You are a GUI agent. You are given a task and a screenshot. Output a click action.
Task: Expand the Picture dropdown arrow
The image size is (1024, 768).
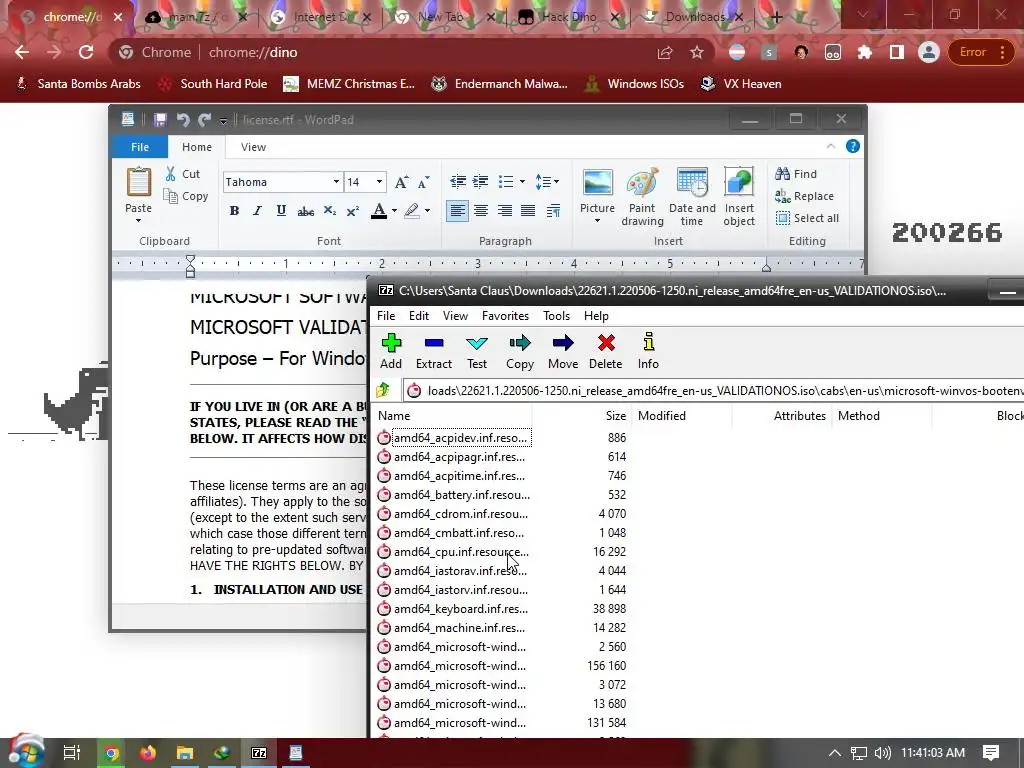point(597,221)
